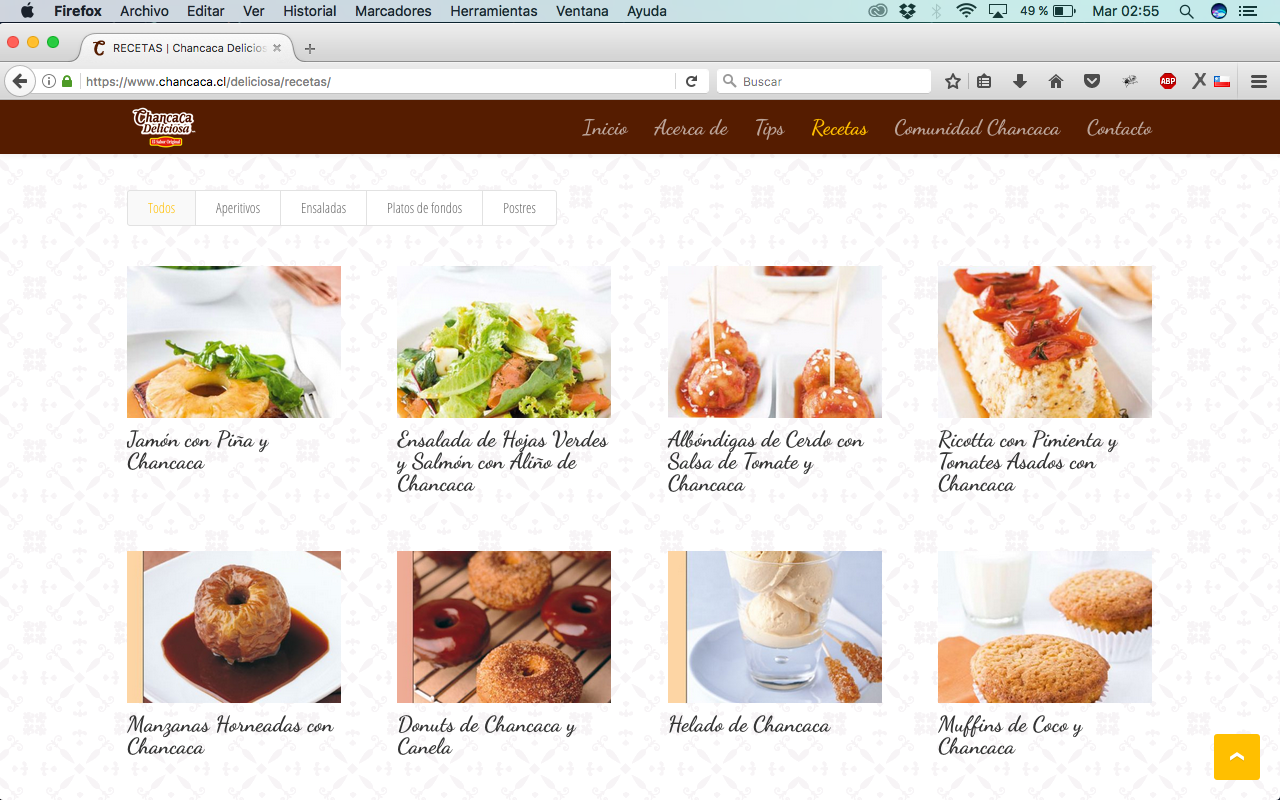Bookmark this page with the star icon
The height and width of the screenshot is (800, 1280).
point(953,81)
